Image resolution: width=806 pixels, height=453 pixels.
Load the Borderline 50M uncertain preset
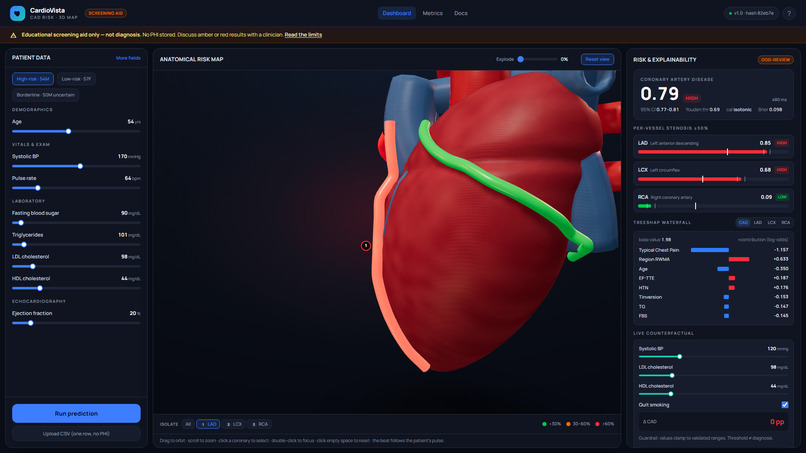click(45, 95)
